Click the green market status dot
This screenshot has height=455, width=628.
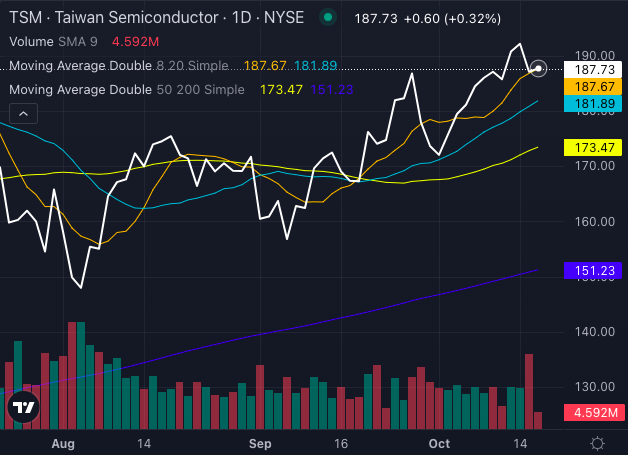327,17
